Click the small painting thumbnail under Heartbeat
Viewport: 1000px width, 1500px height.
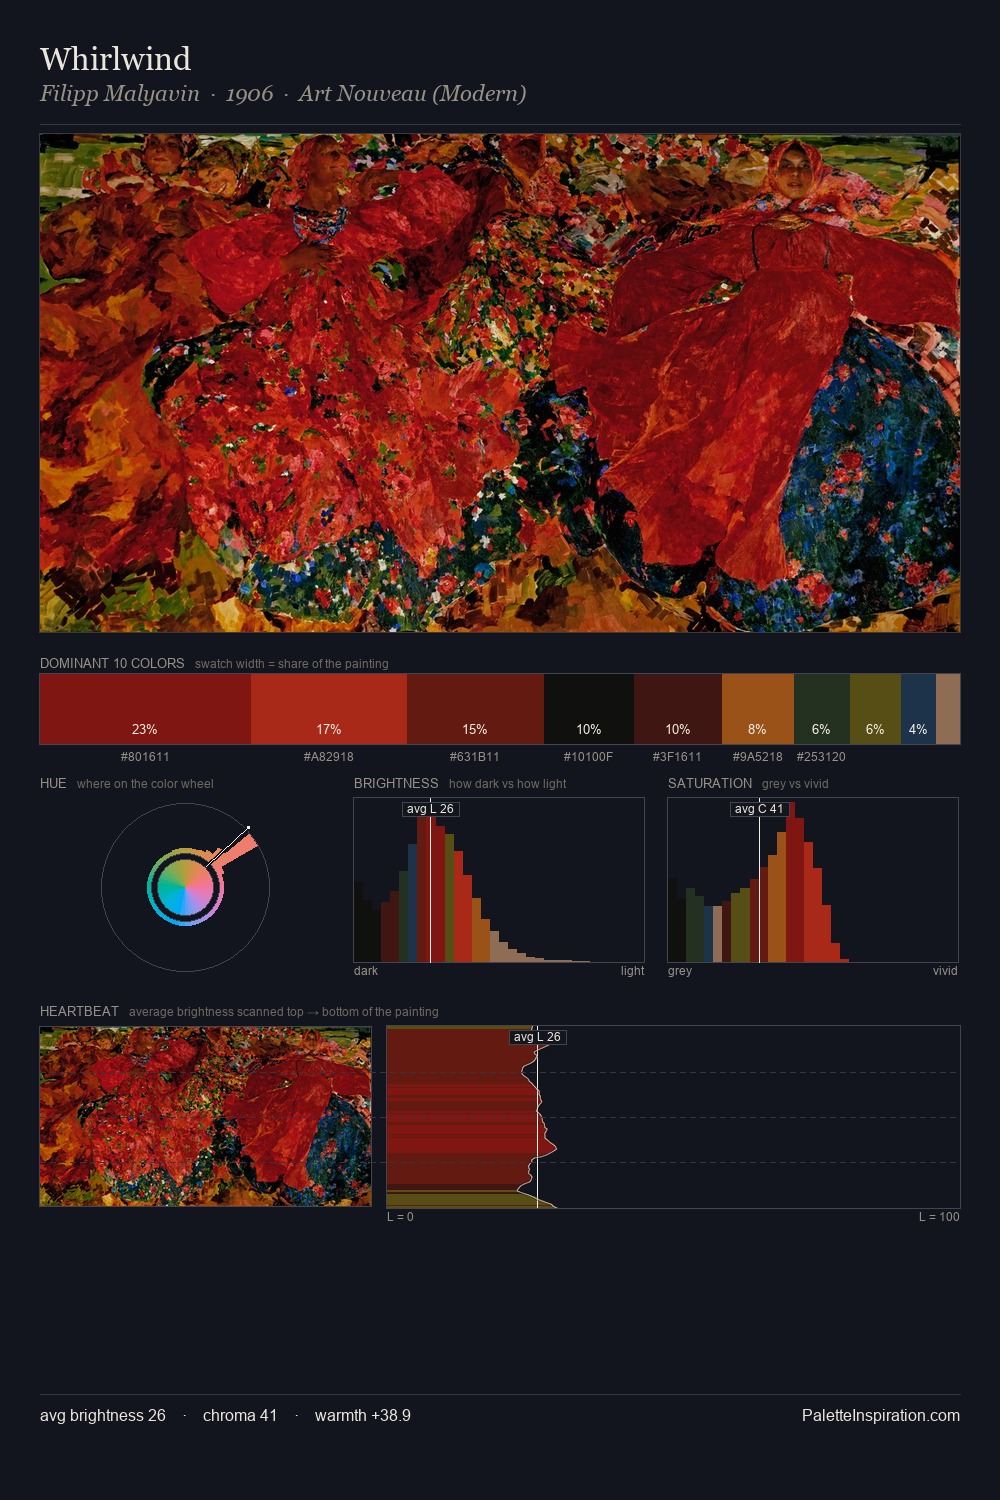tap(205, 1117)
